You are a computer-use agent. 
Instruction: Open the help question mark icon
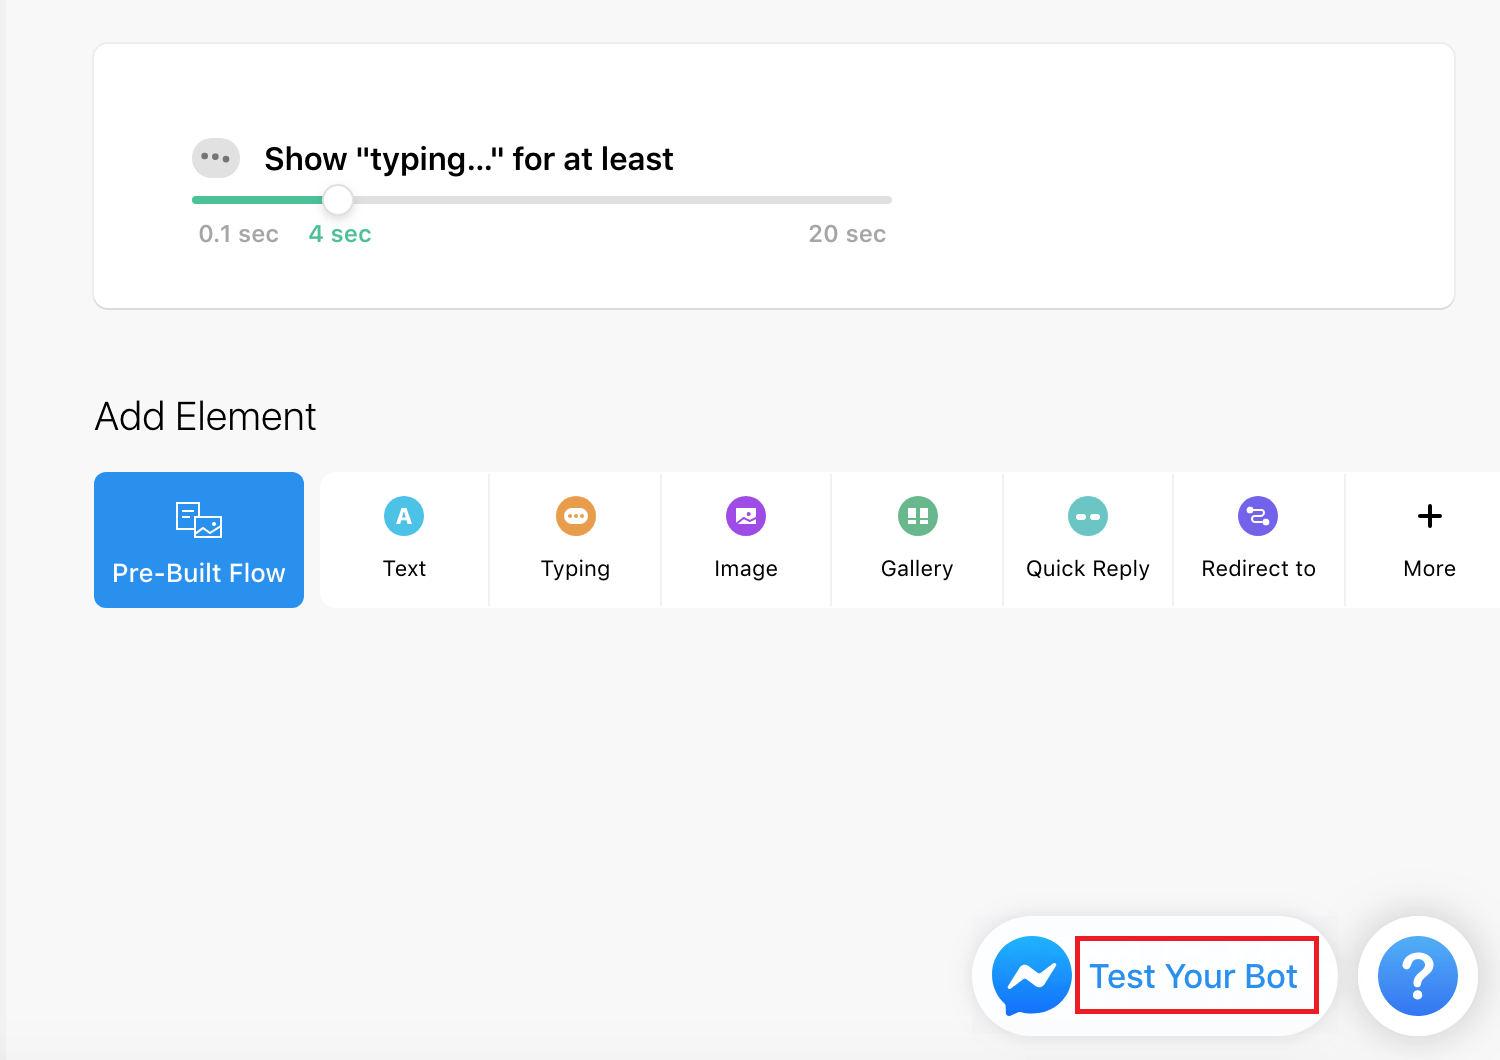[1417, 976]
